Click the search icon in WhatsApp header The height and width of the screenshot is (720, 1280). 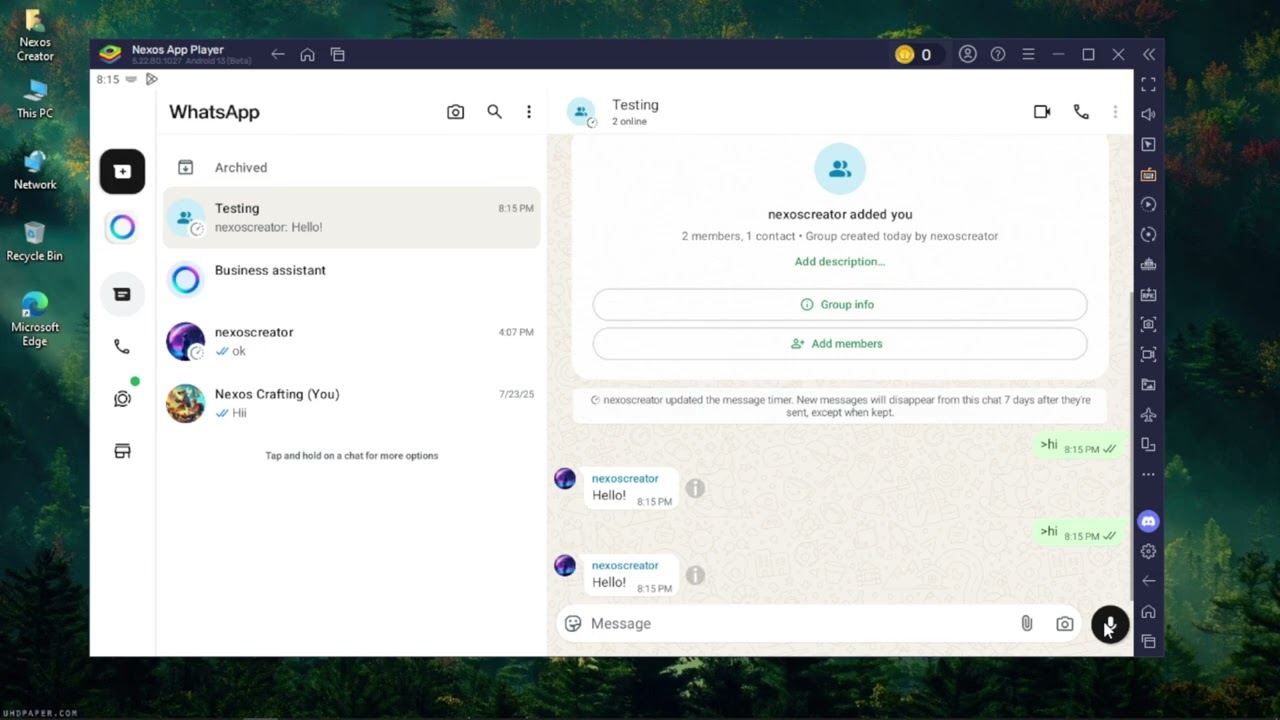click(494, 112)
